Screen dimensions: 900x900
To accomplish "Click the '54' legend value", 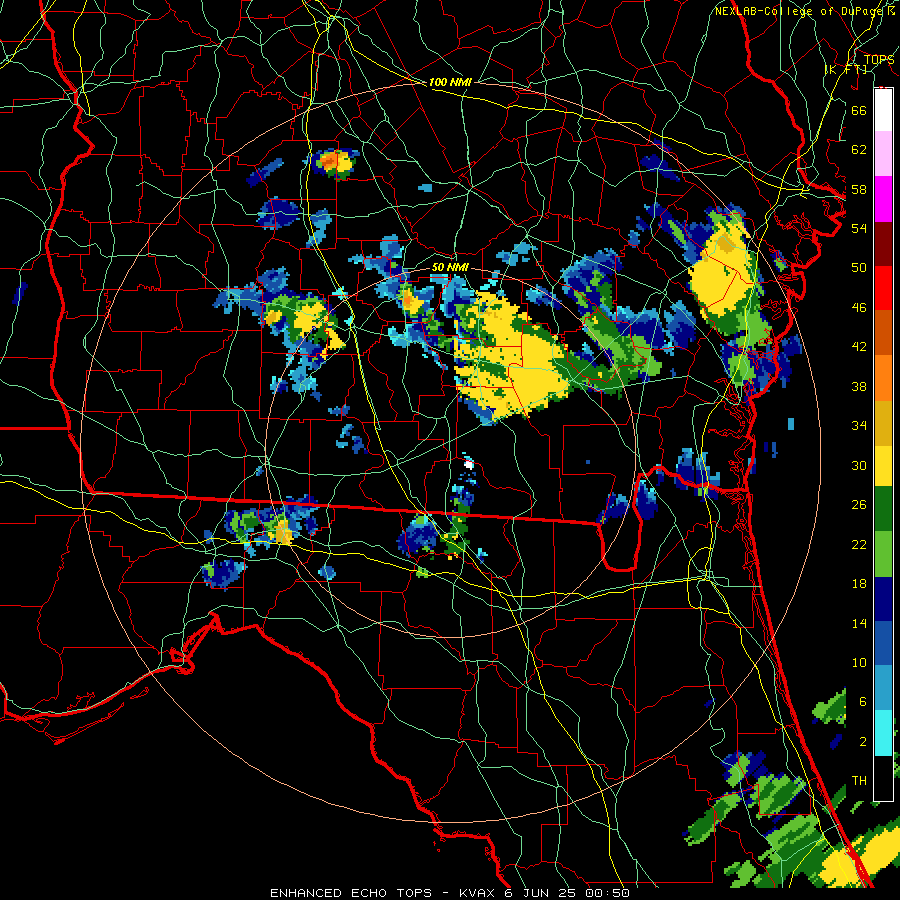I will pyautogui.click(x=859, y=228).
